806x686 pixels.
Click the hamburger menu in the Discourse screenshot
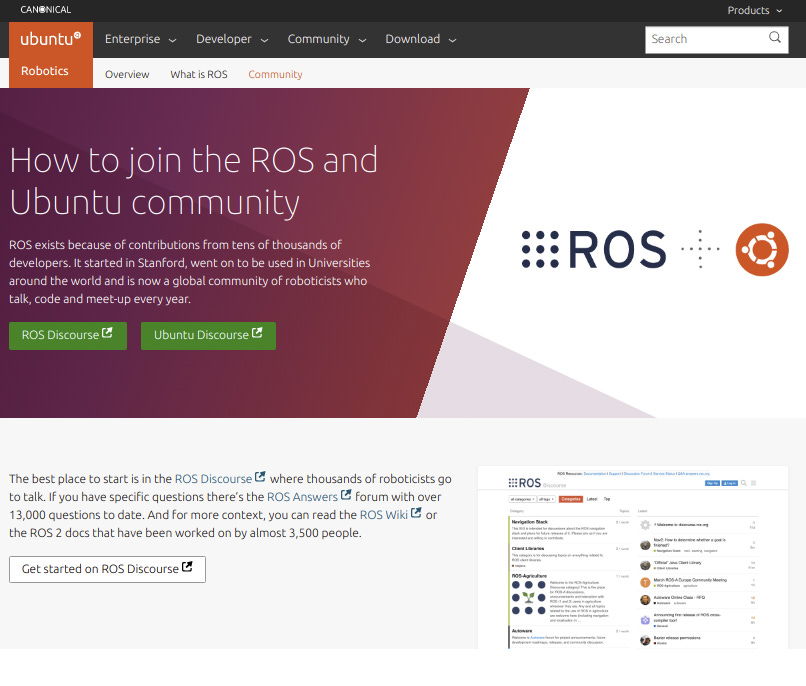(x=753, y=481)
